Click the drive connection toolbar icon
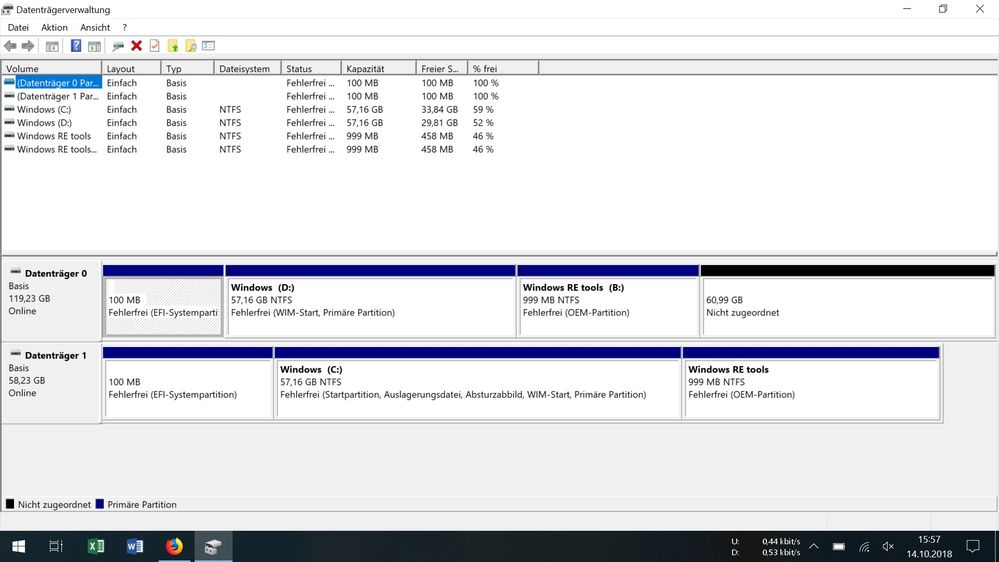 (x=118, y=46)
